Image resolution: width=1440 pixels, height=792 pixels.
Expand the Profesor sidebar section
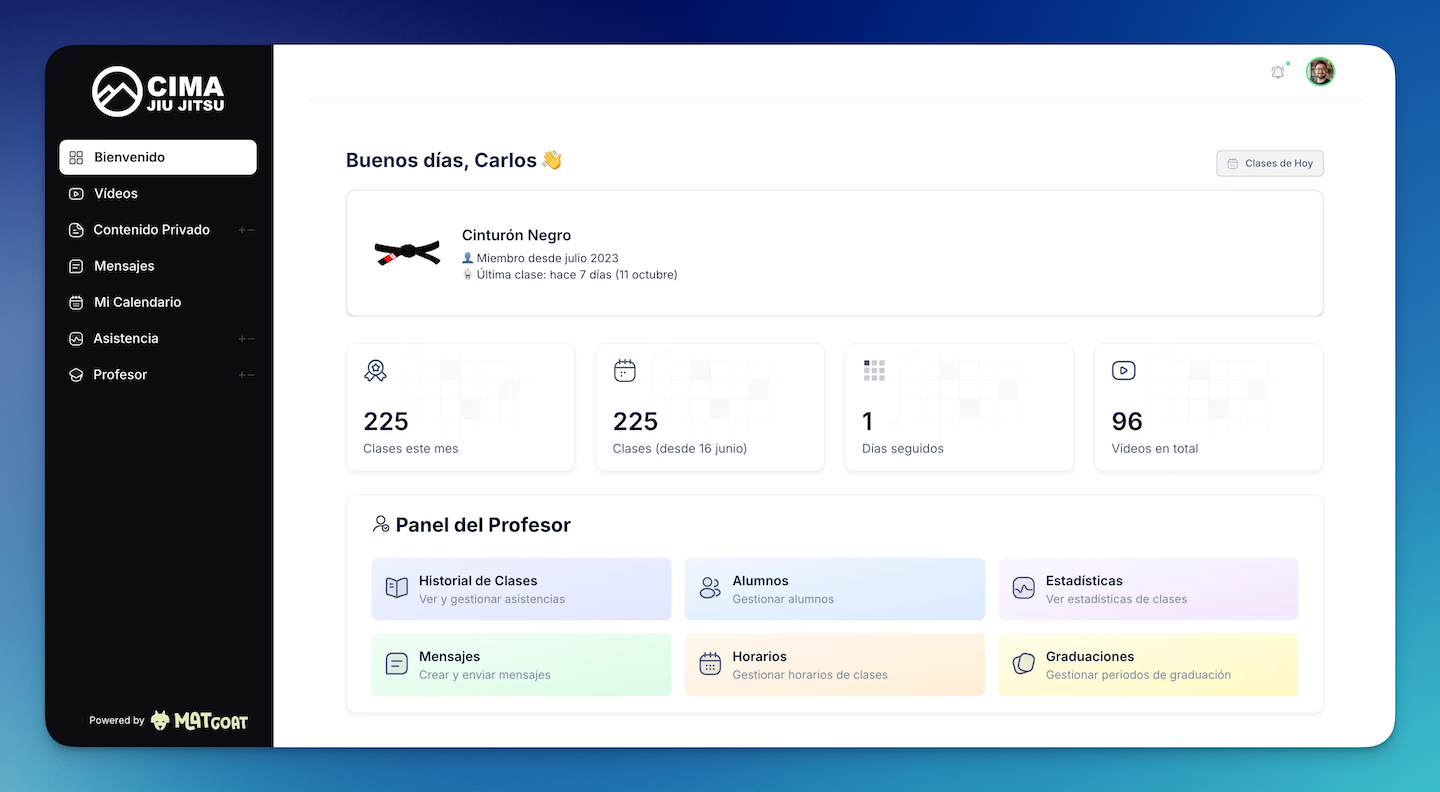point(246,375)
